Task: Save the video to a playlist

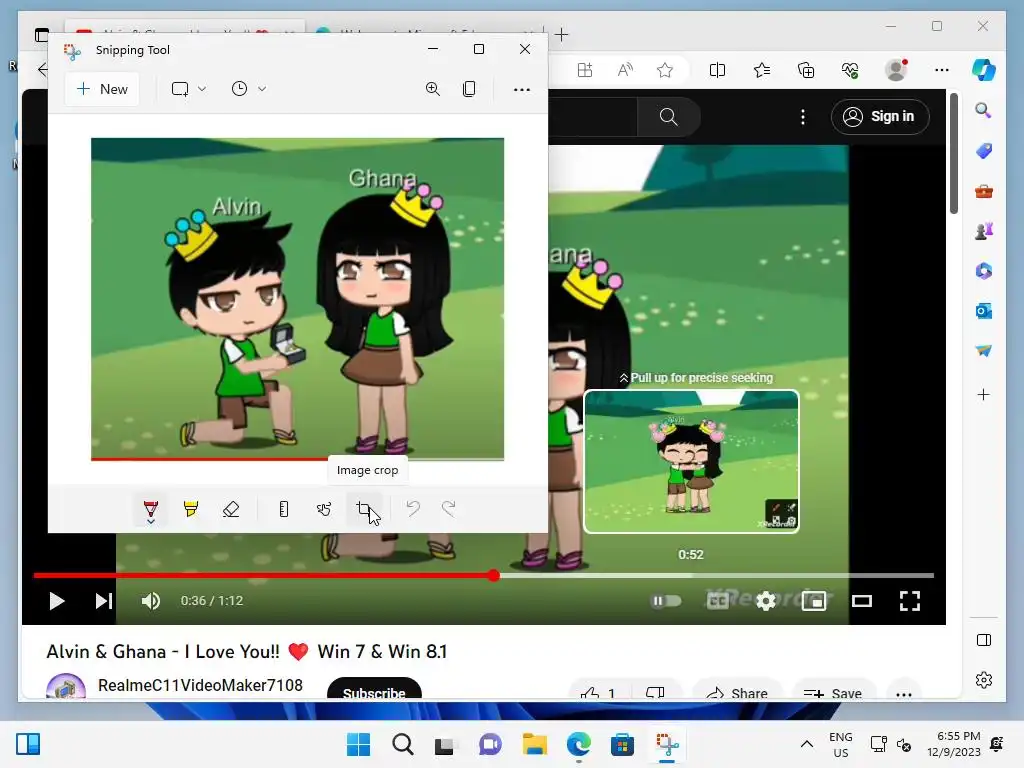Action: point(833,692)
